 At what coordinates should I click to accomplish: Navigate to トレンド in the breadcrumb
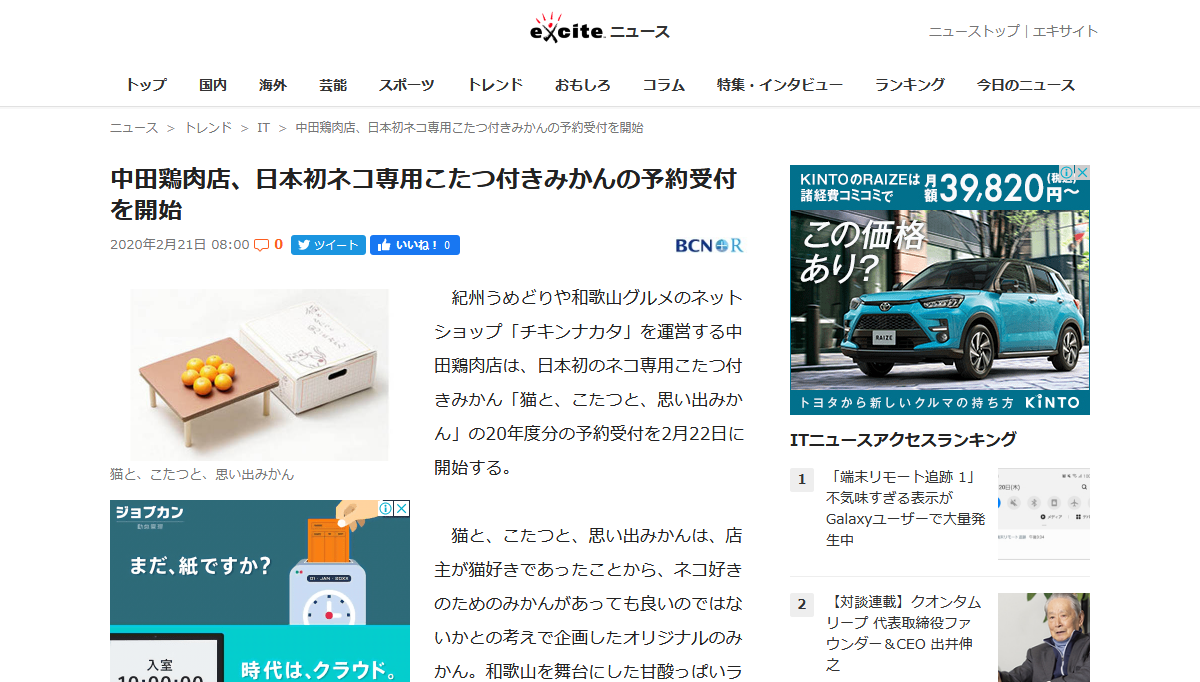point(207,128)
